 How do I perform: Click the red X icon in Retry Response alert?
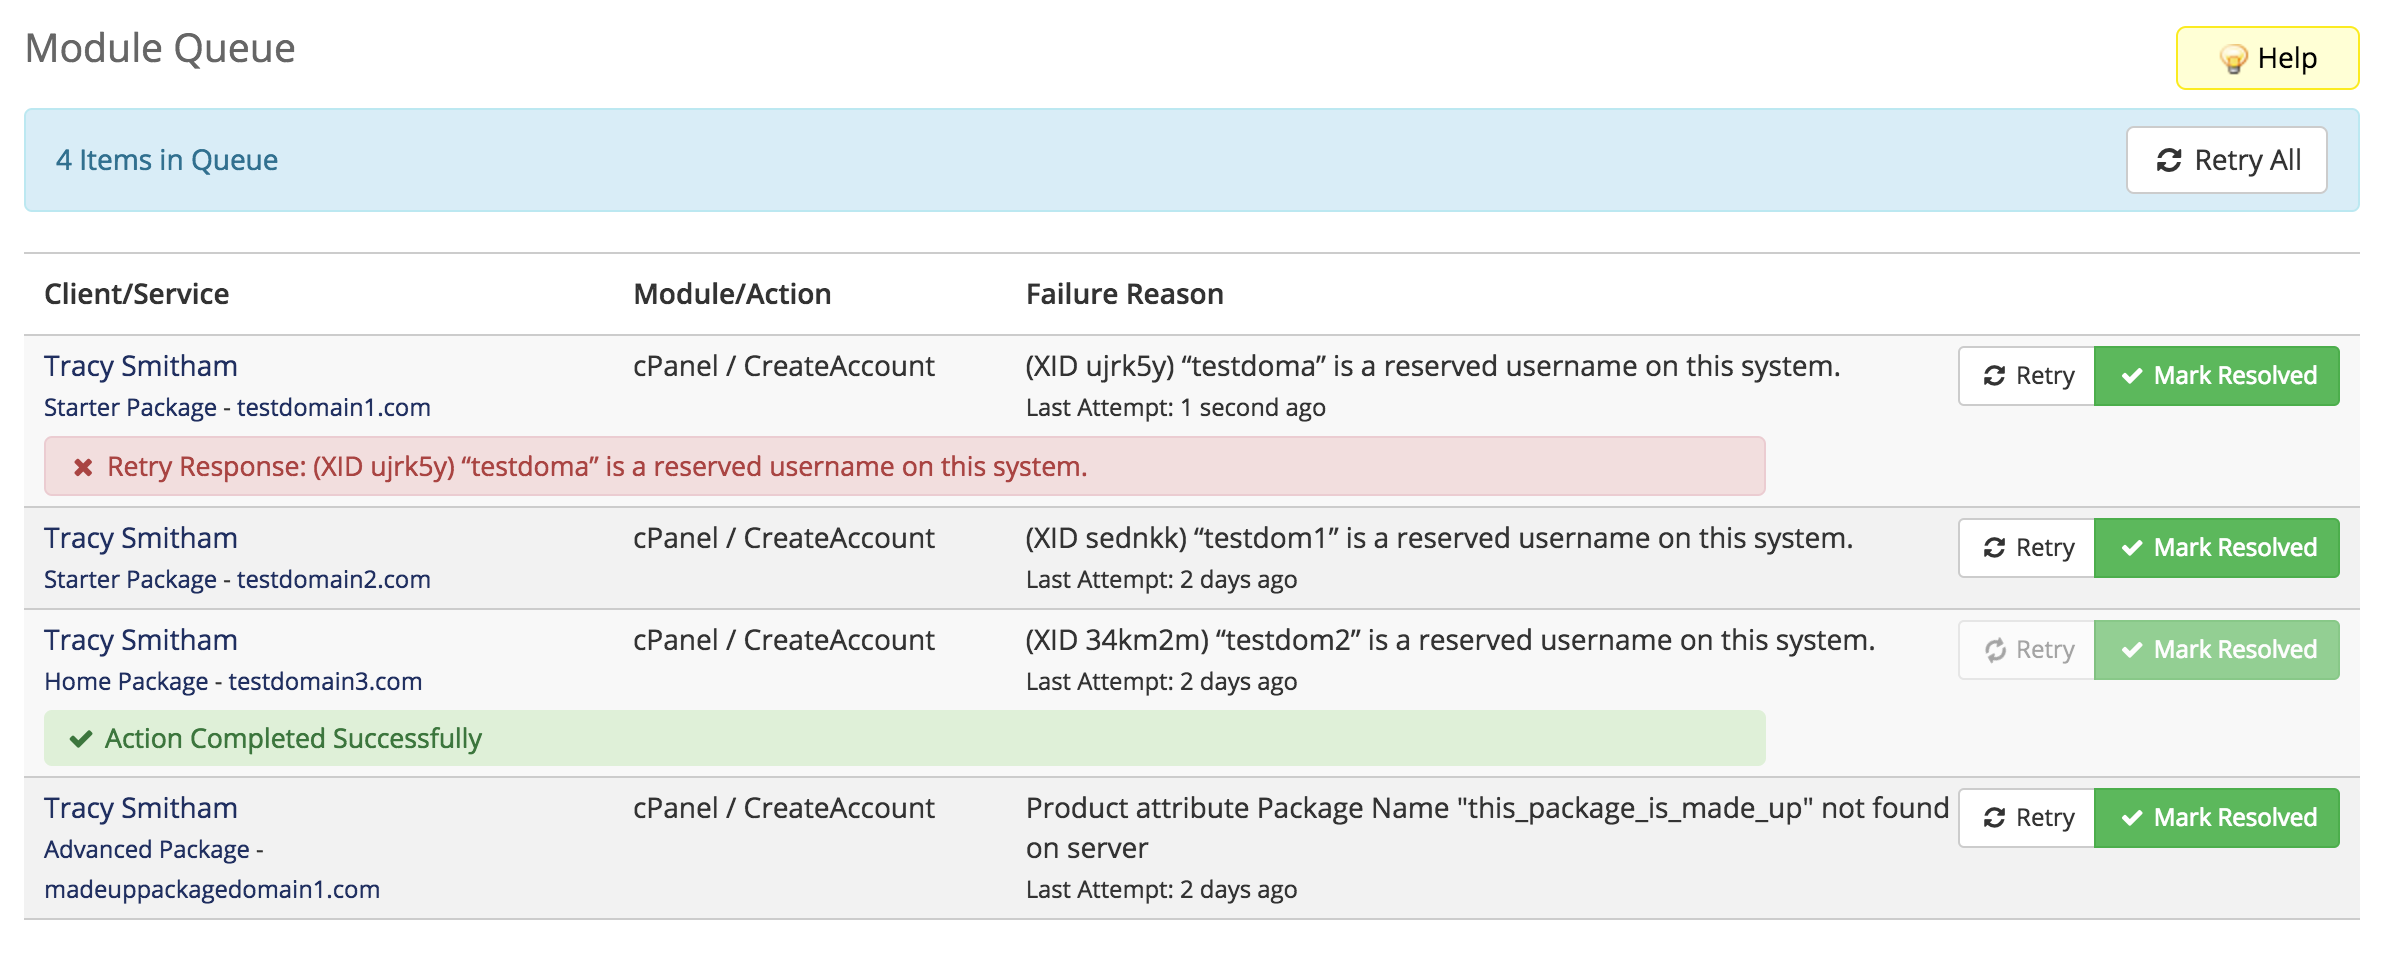coord(83,467)
